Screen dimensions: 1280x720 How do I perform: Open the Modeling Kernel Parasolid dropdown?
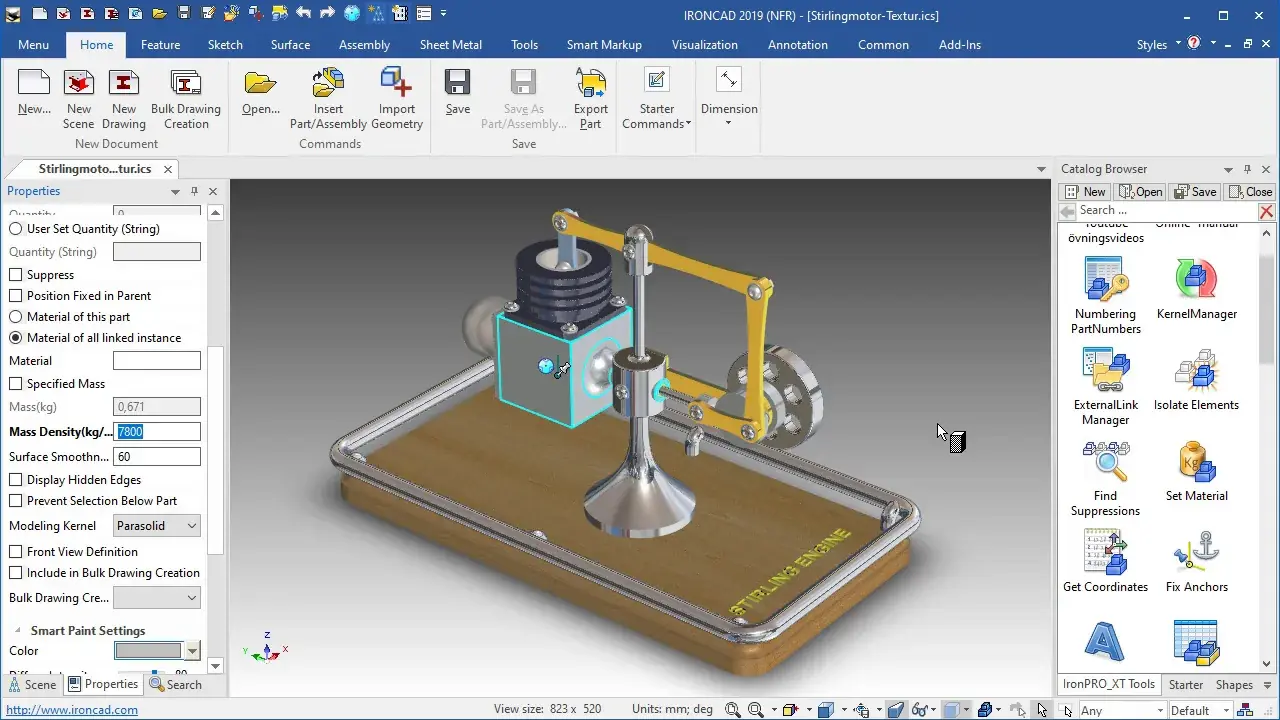pos(157,526)
